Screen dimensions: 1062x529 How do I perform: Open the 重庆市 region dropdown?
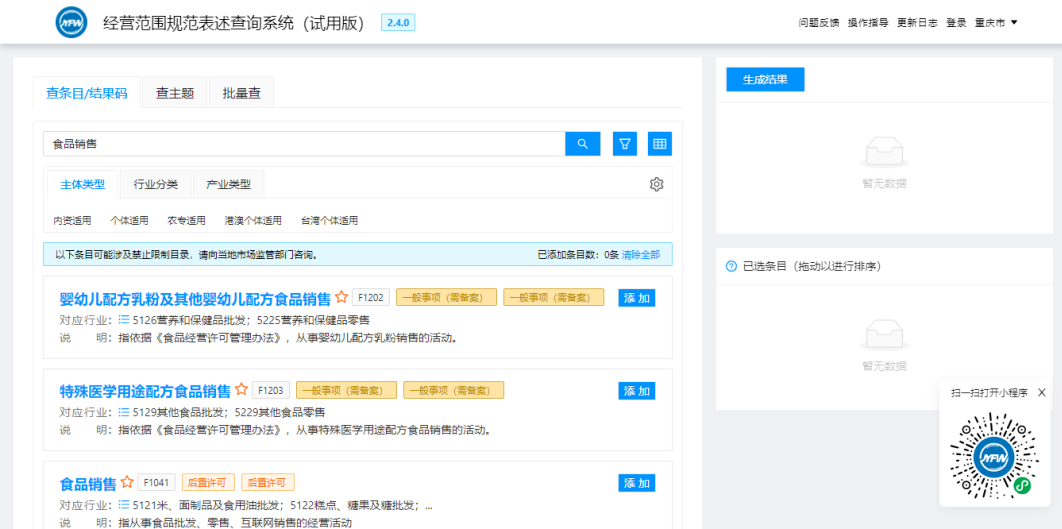coord(996,22)
